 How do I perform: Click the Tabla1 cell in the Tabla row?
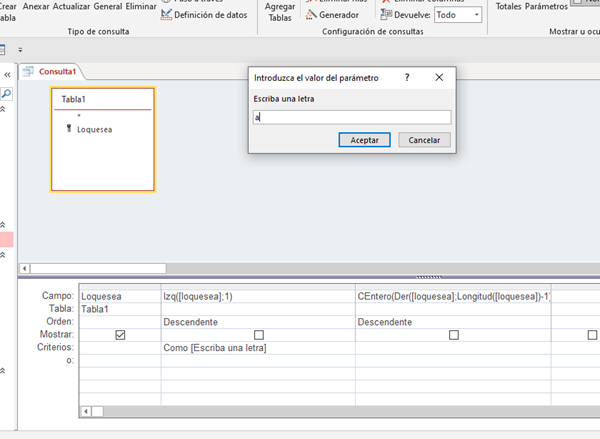tap(120, 309)
